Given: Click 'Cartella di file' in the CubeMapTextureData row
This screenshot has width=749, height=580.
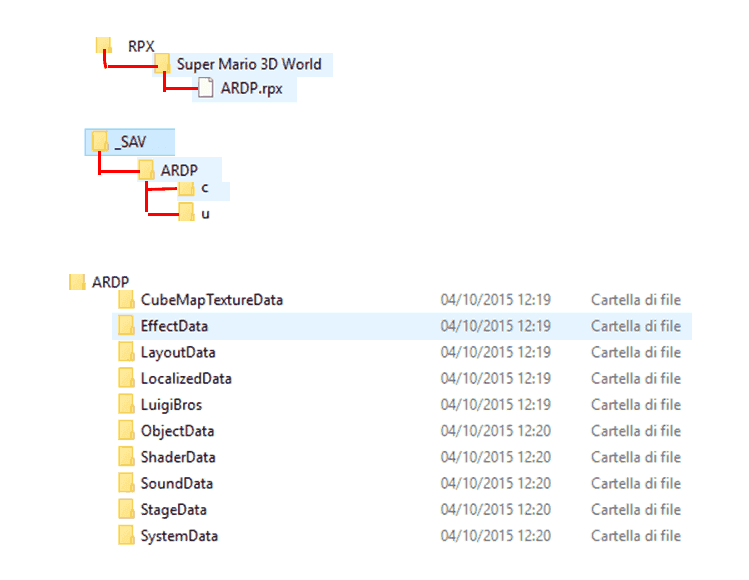Looking at the screenshot, I should click(x=636, y=300).
